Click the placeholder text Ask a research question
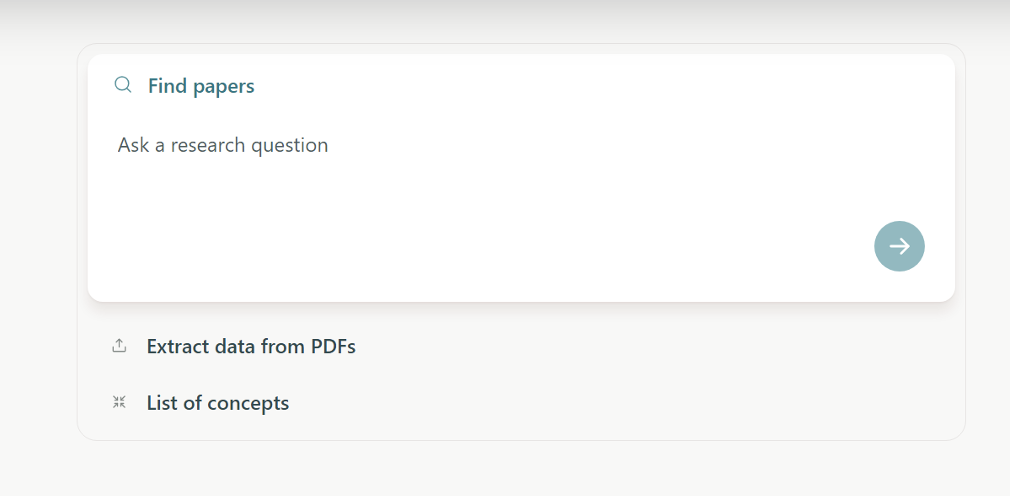Screen dimensions: 1010x496 pos(223,145)
